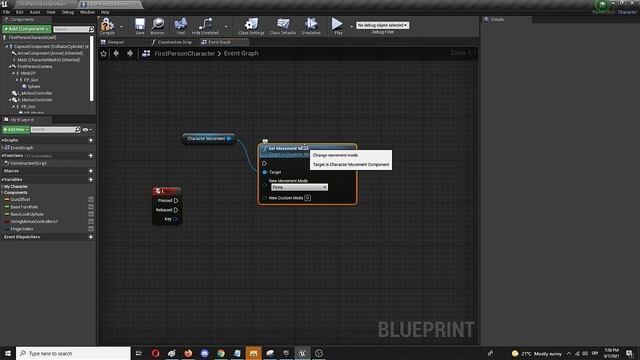640x360 pixels.
Task: Click Hide Unrelated toolbar icon
Action: pos(205,26)
